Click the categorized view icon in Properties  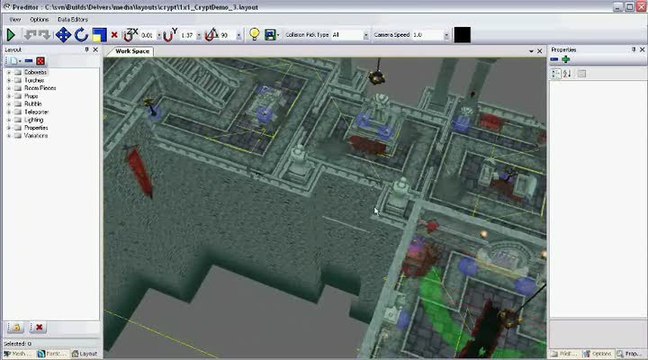pyautogui.click(x=556, y=74)
